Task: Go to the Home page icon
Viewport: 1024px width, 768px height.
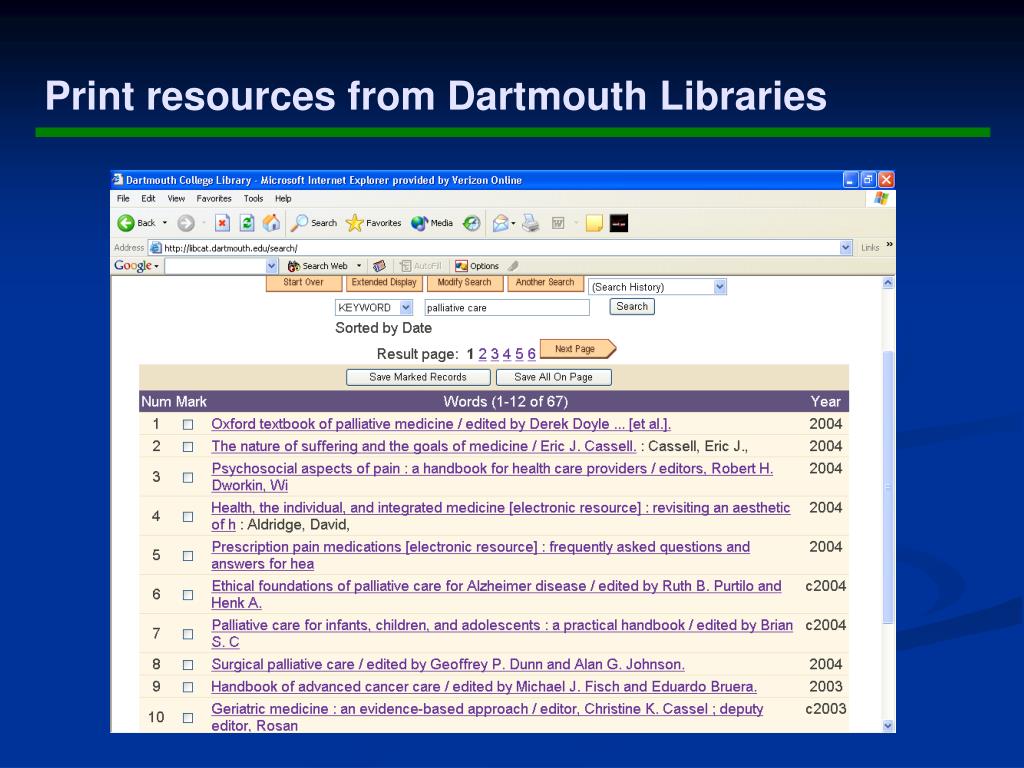Action: [x=271, y=223]
